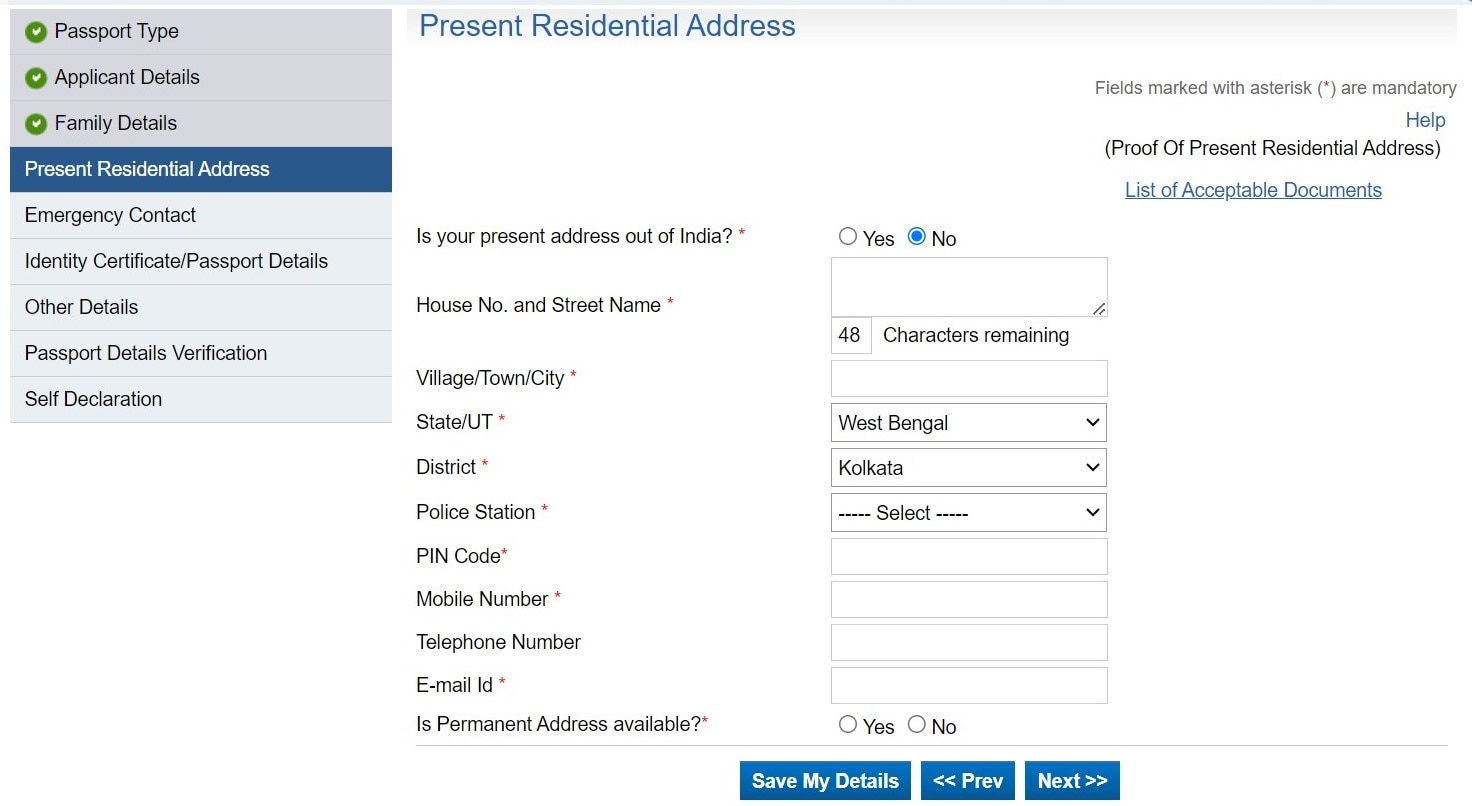The width and height of the screenshot is (1472, 806).
Task: Select Yes for address out of India
Action: [848, 237]
